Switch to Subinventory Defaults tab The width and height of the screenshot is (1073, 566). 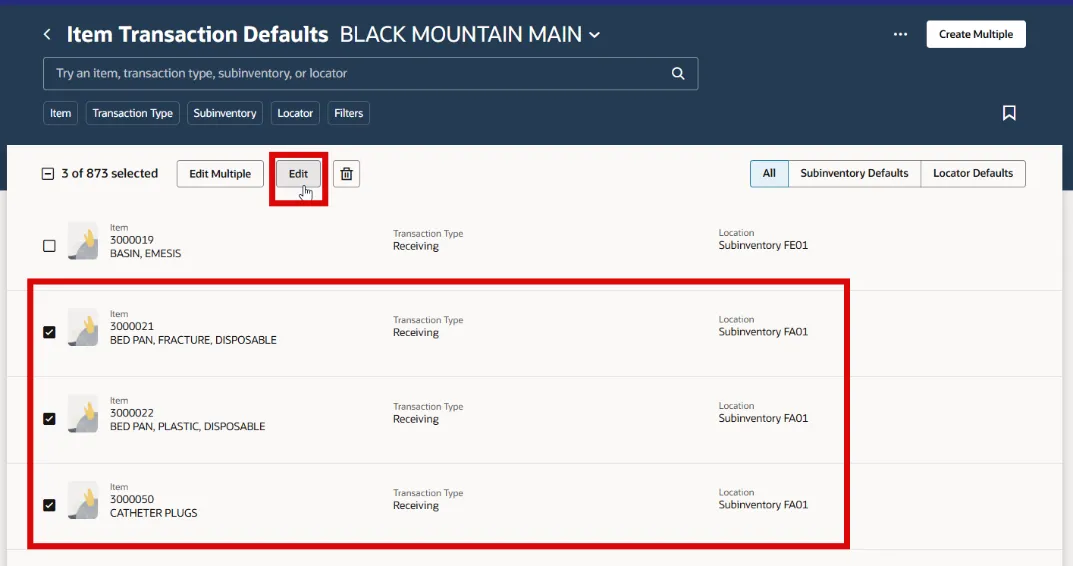click(x=854, y=173)
